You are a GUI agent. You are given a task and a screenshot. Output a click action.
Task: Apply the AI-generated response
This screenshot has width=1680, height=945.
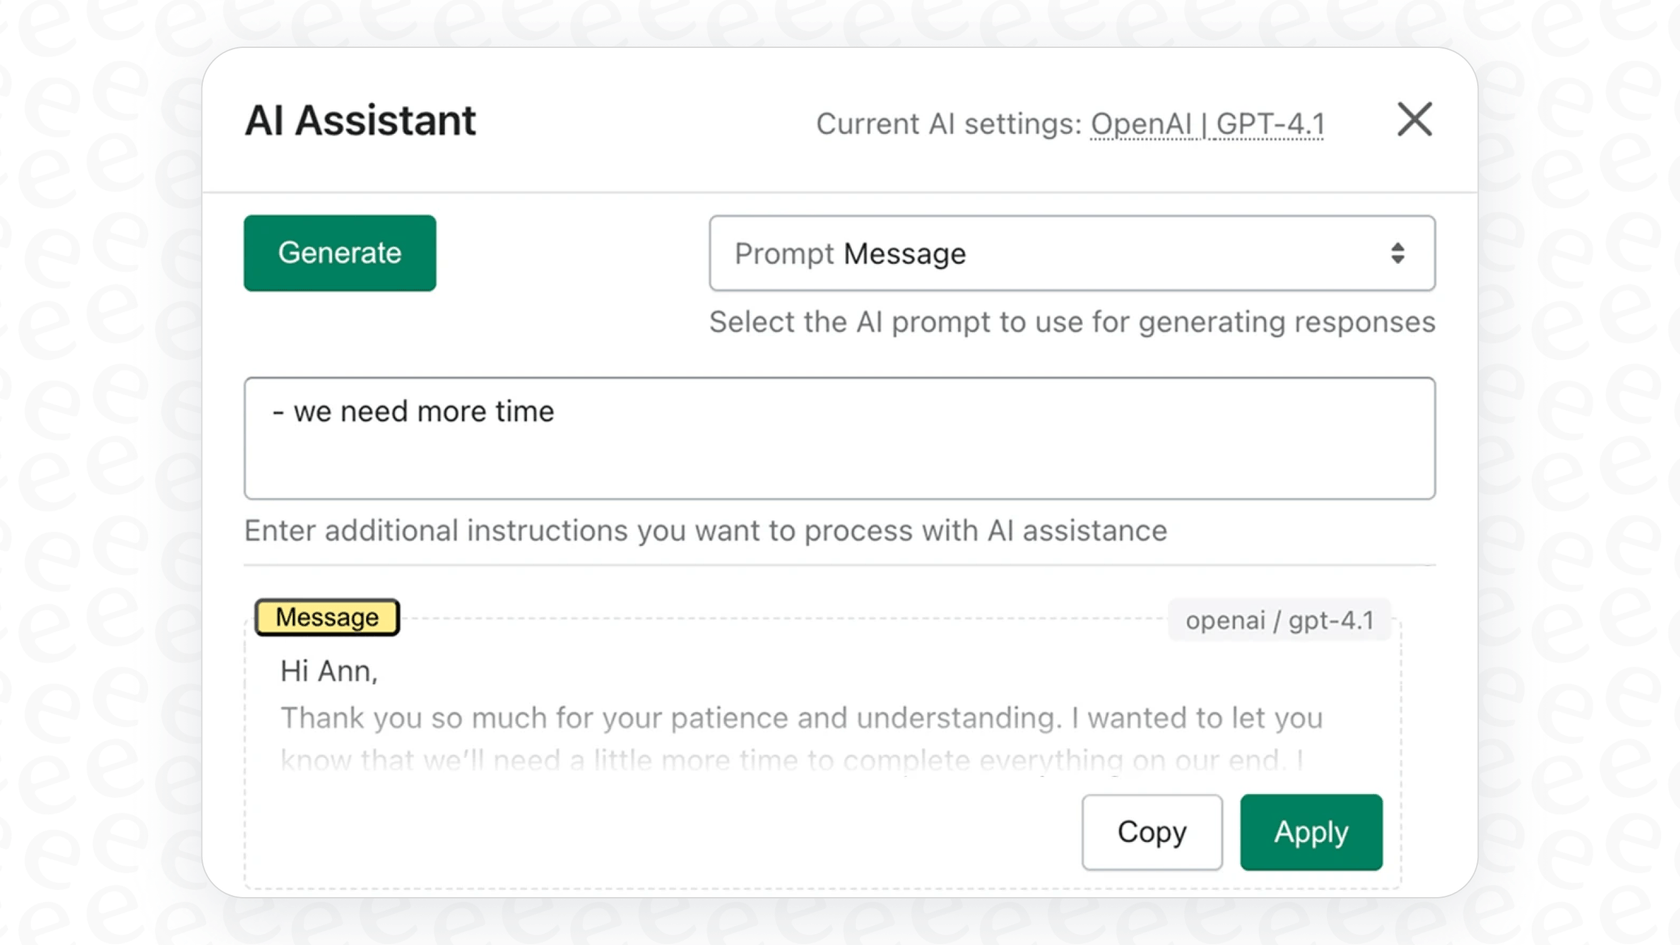pos(1310,832)
